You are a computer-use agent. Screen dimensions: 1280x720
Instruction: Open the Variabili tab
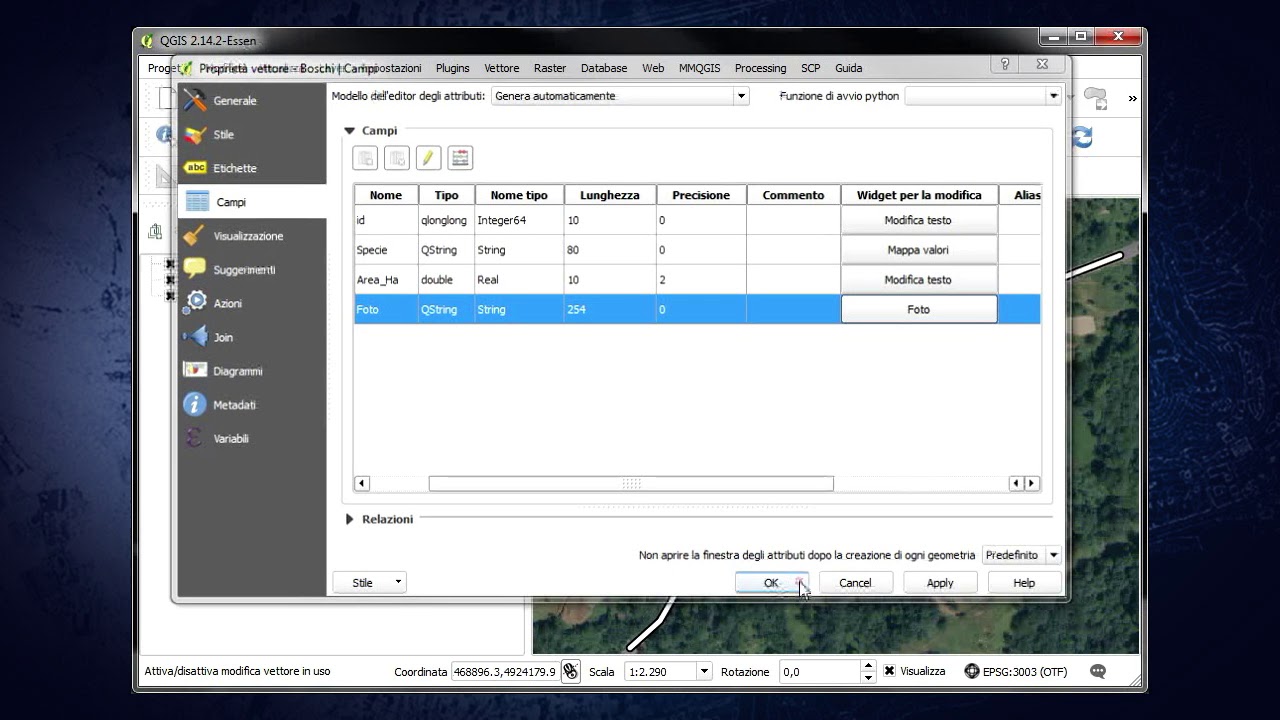(252, 439)
